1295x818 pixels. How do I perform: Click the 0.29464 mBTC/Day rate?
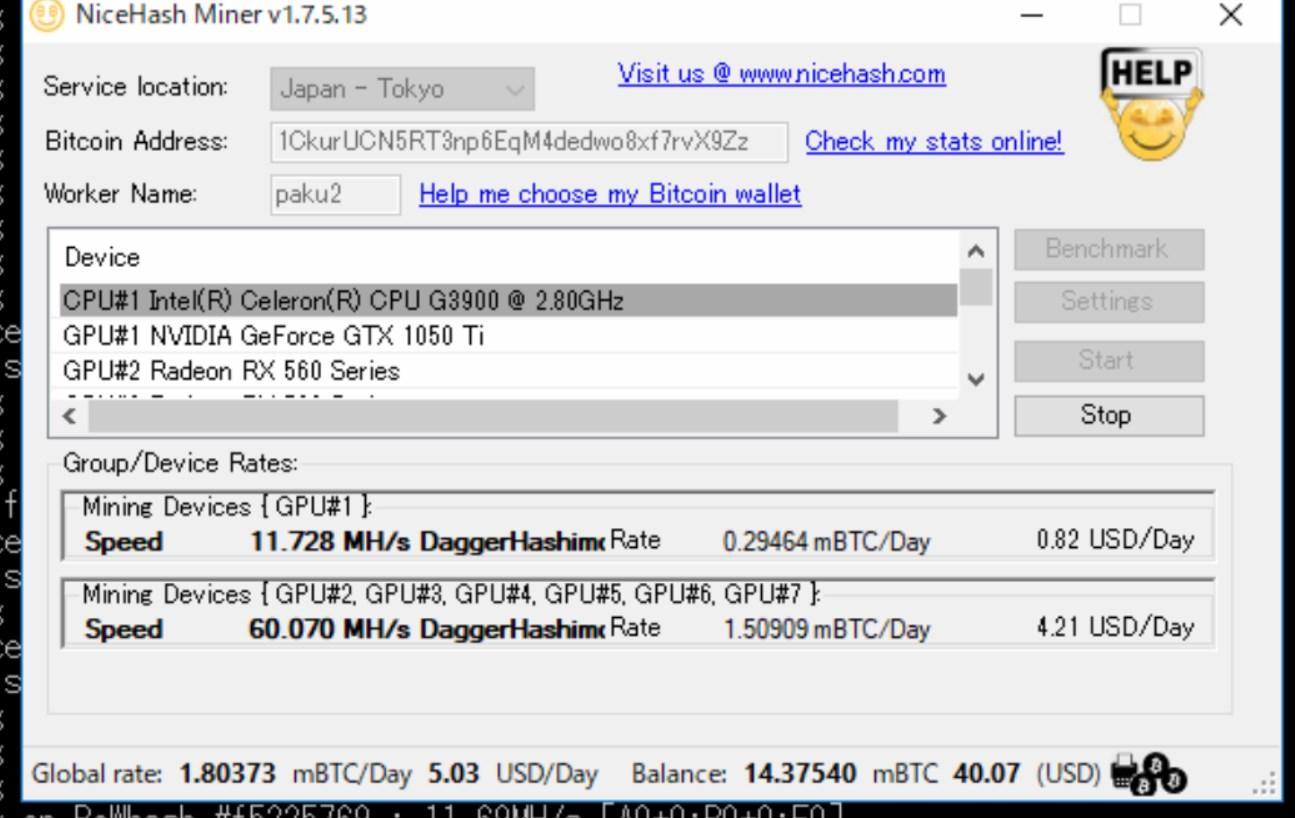click(826, 543)
